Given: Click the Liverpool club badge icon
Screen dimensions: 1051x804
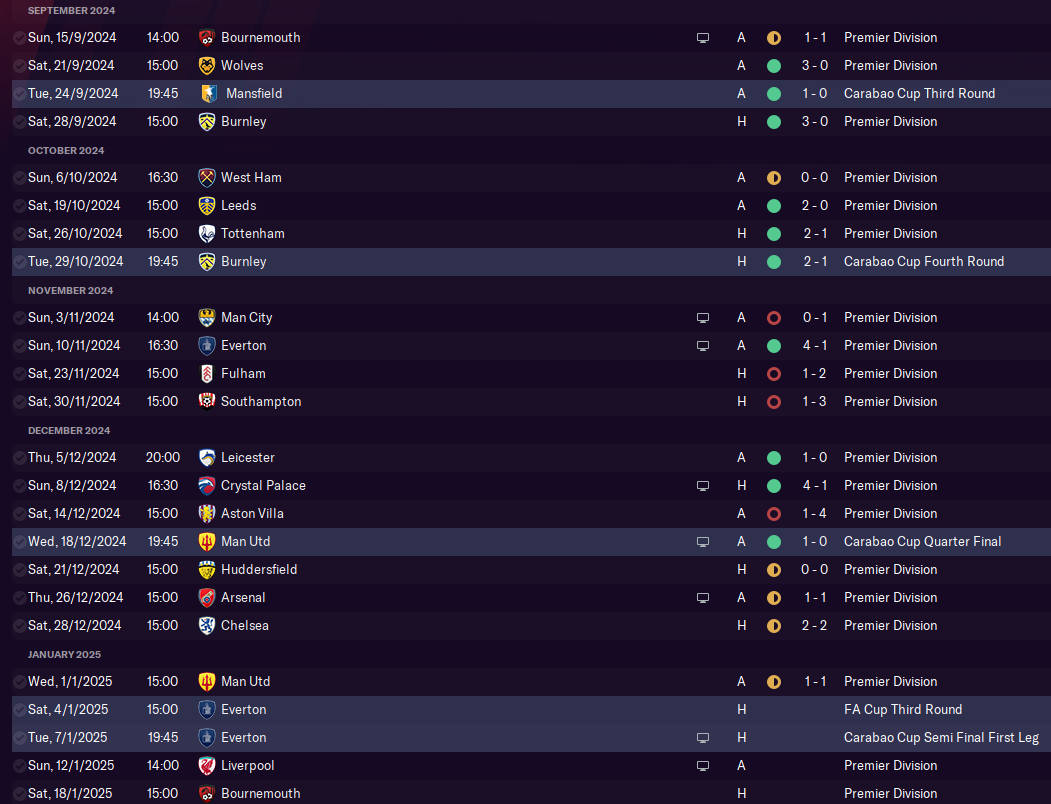Looking at the screenshot, I should point(207,766).
